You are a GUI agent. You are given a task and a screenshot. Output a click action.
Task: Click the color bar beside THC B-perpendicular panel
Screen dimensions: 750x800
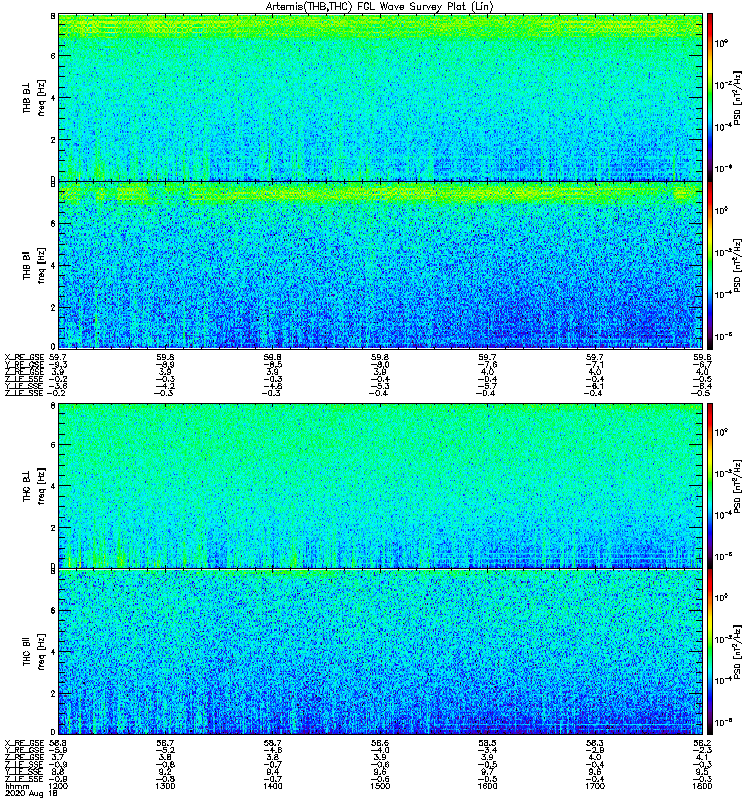pos(710,486)
